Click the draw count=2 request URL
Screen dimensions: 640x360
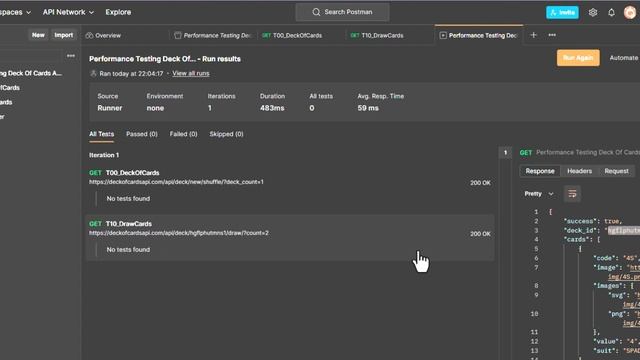pos(179,233)
